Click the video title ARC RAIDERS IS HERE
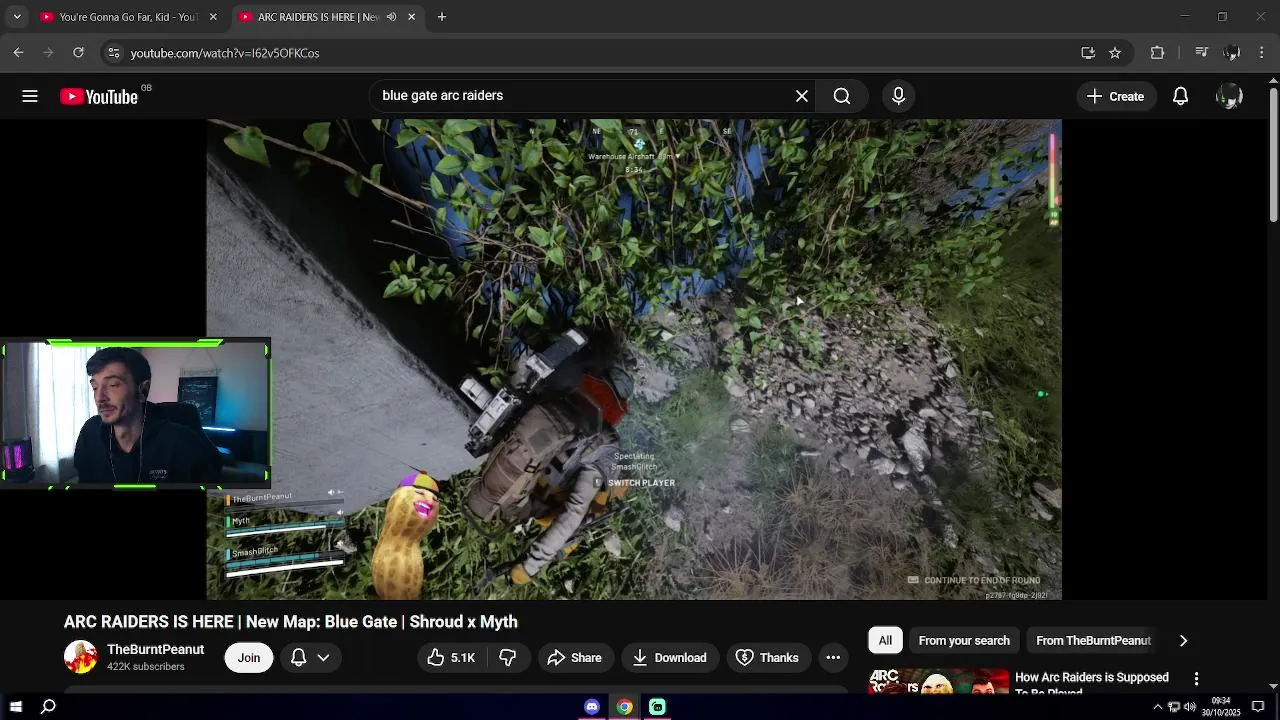The height and width of the screenshot is (720, 1280). pos(291,622)
